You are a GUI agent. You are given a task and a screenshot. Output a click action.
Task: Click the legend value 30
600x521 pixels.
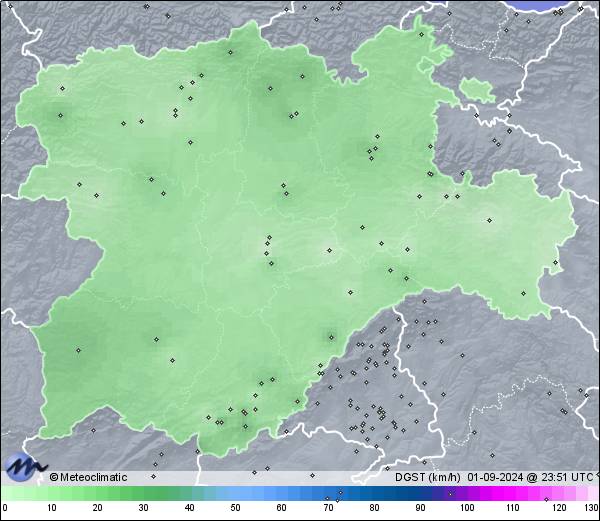click(143, 508)
